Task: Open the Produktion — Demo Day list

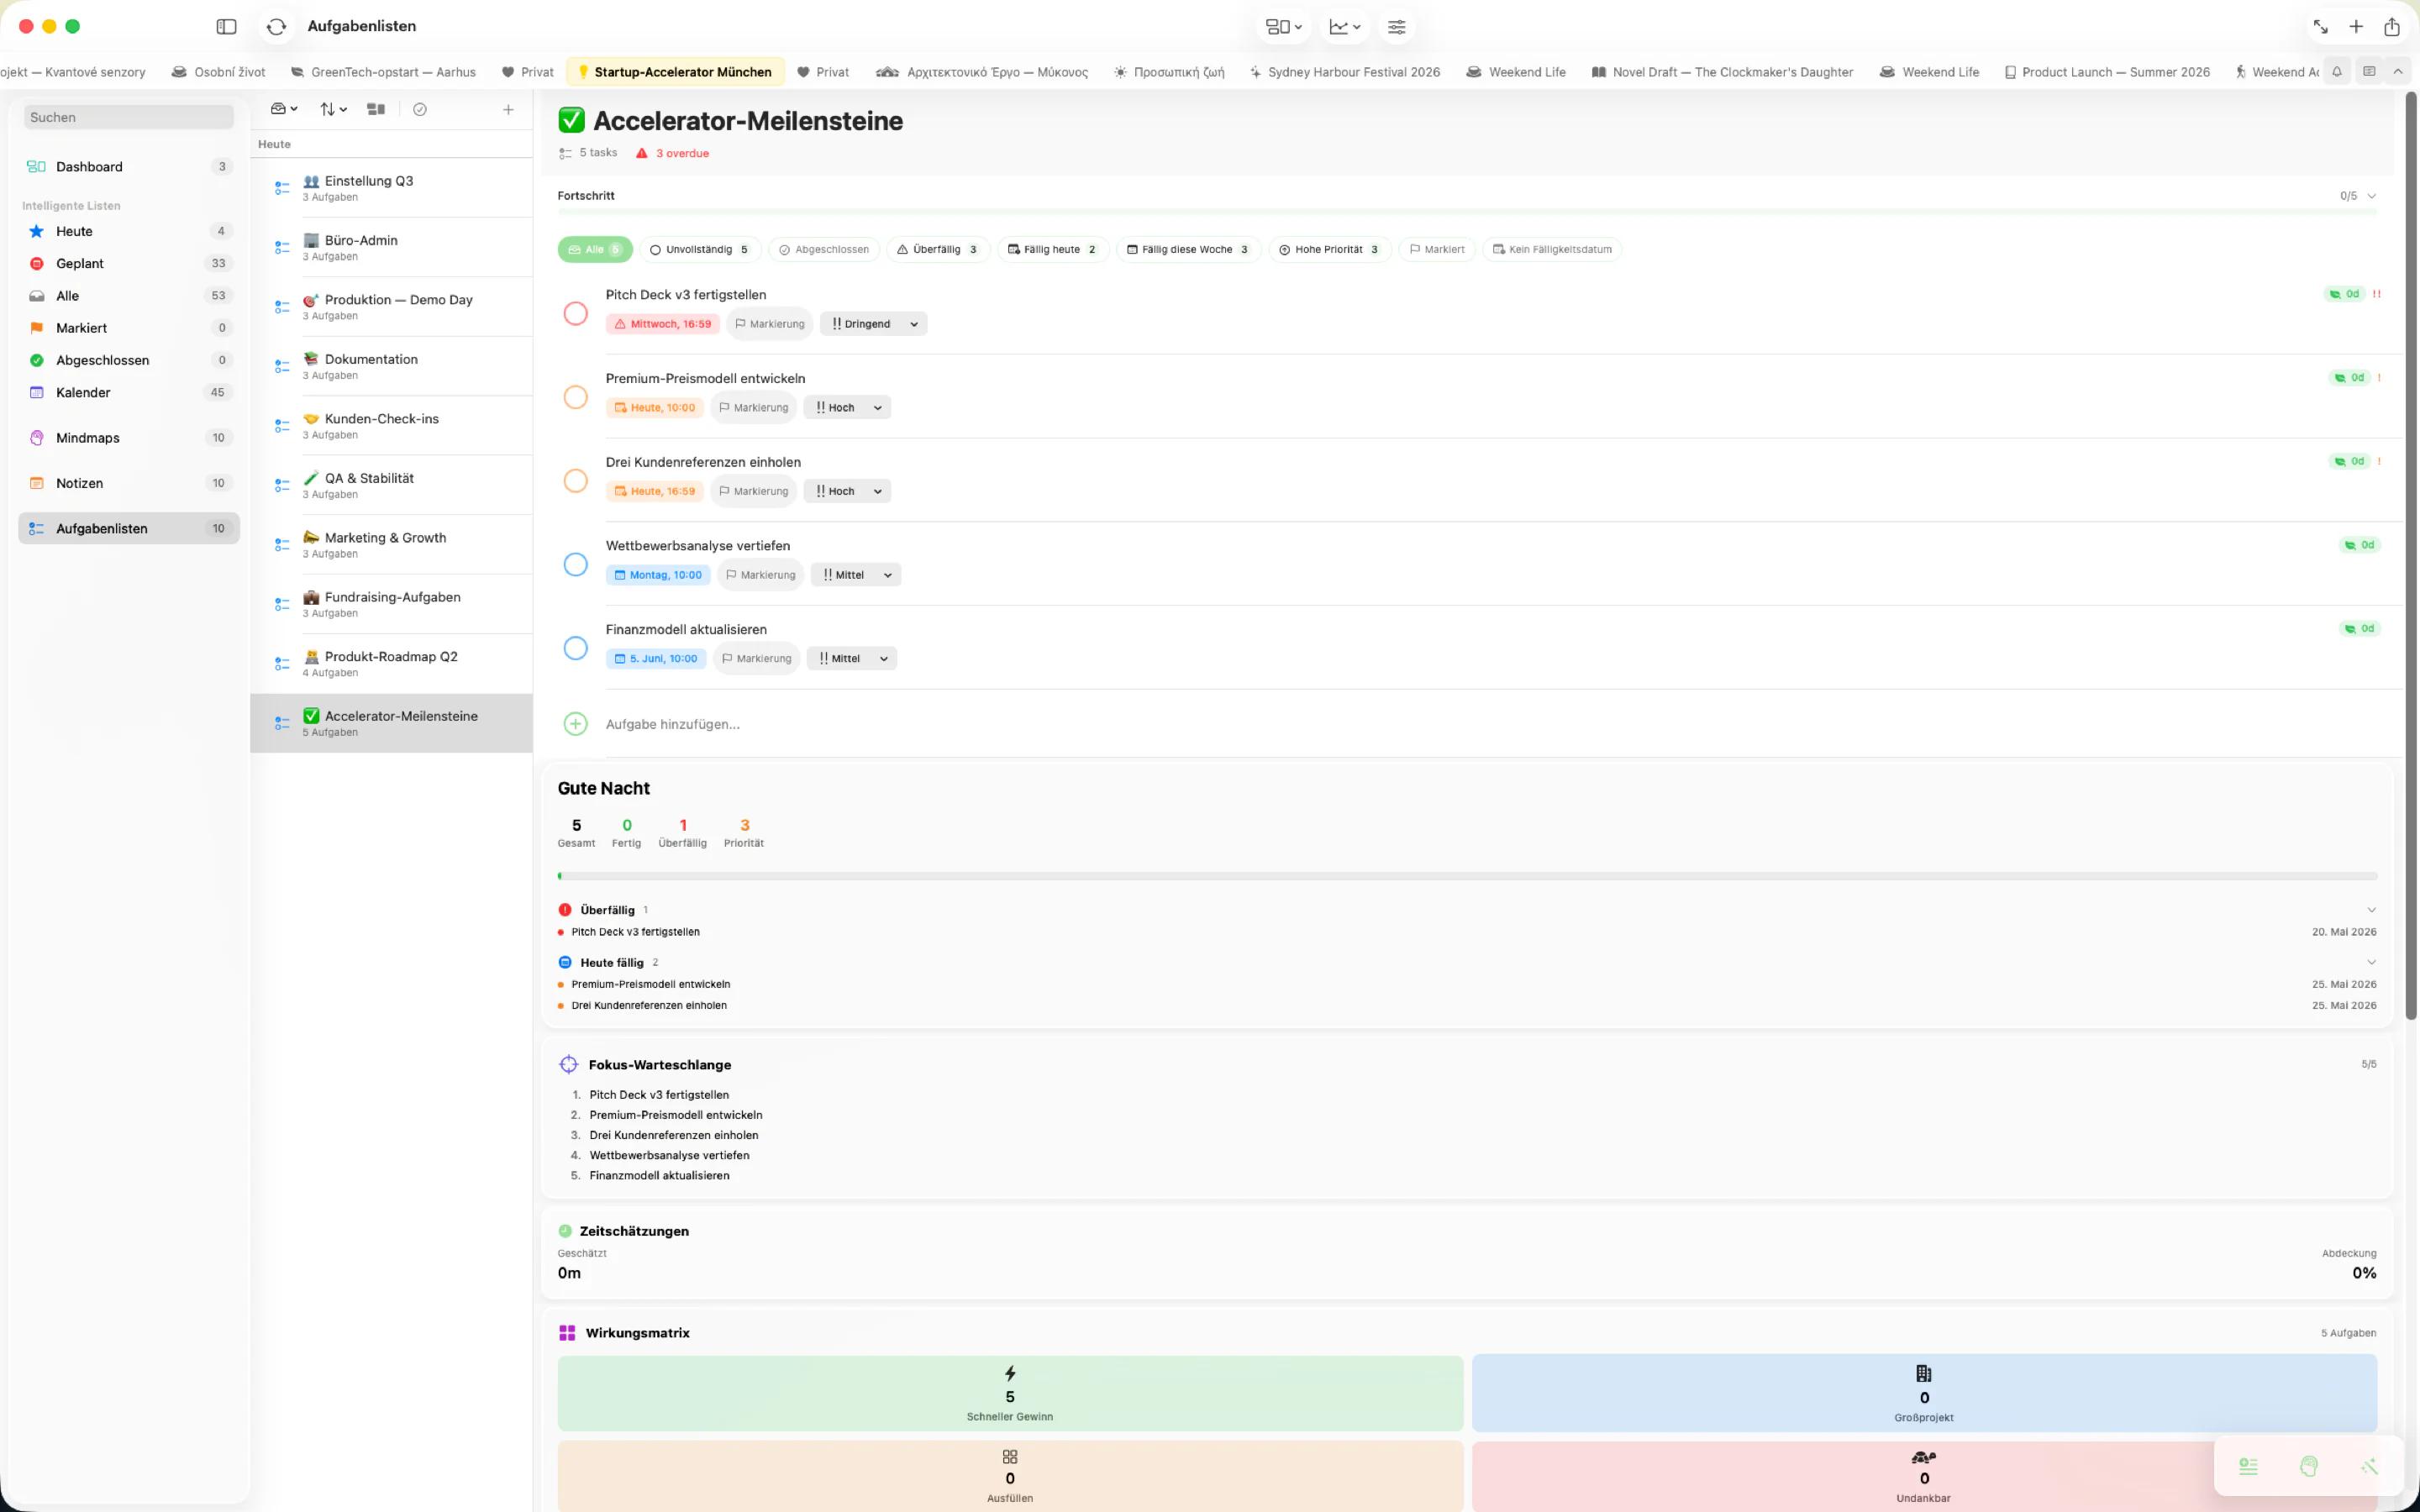Action: (391, 307)
